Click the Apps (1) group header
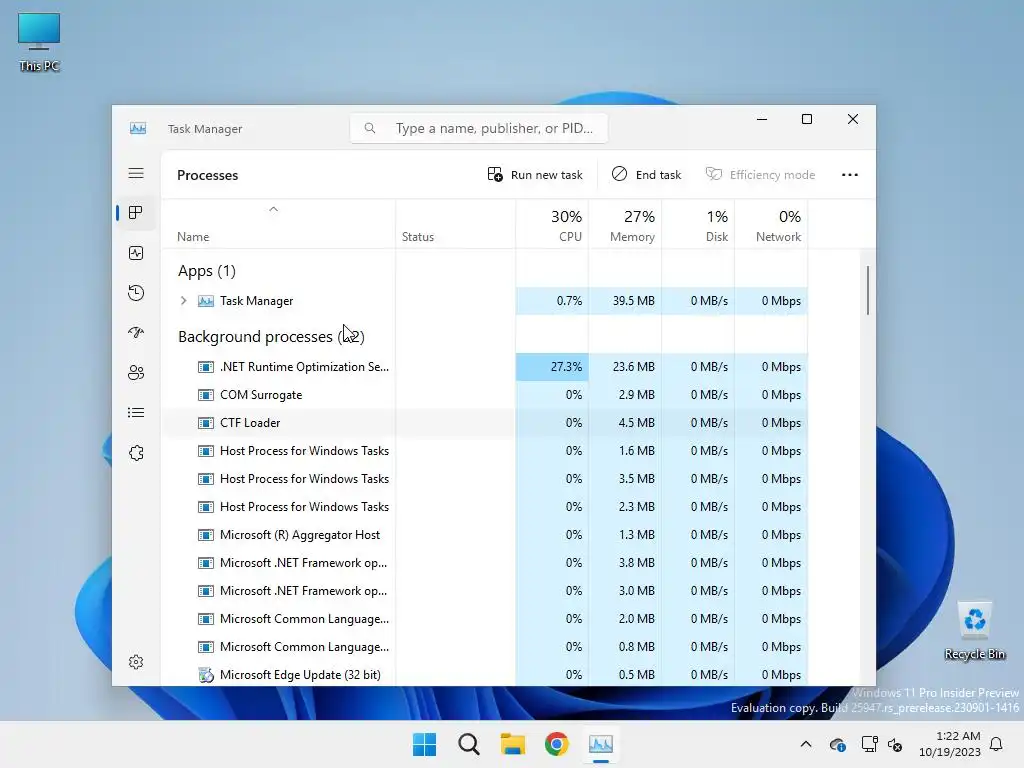 (x=207, y=271)
